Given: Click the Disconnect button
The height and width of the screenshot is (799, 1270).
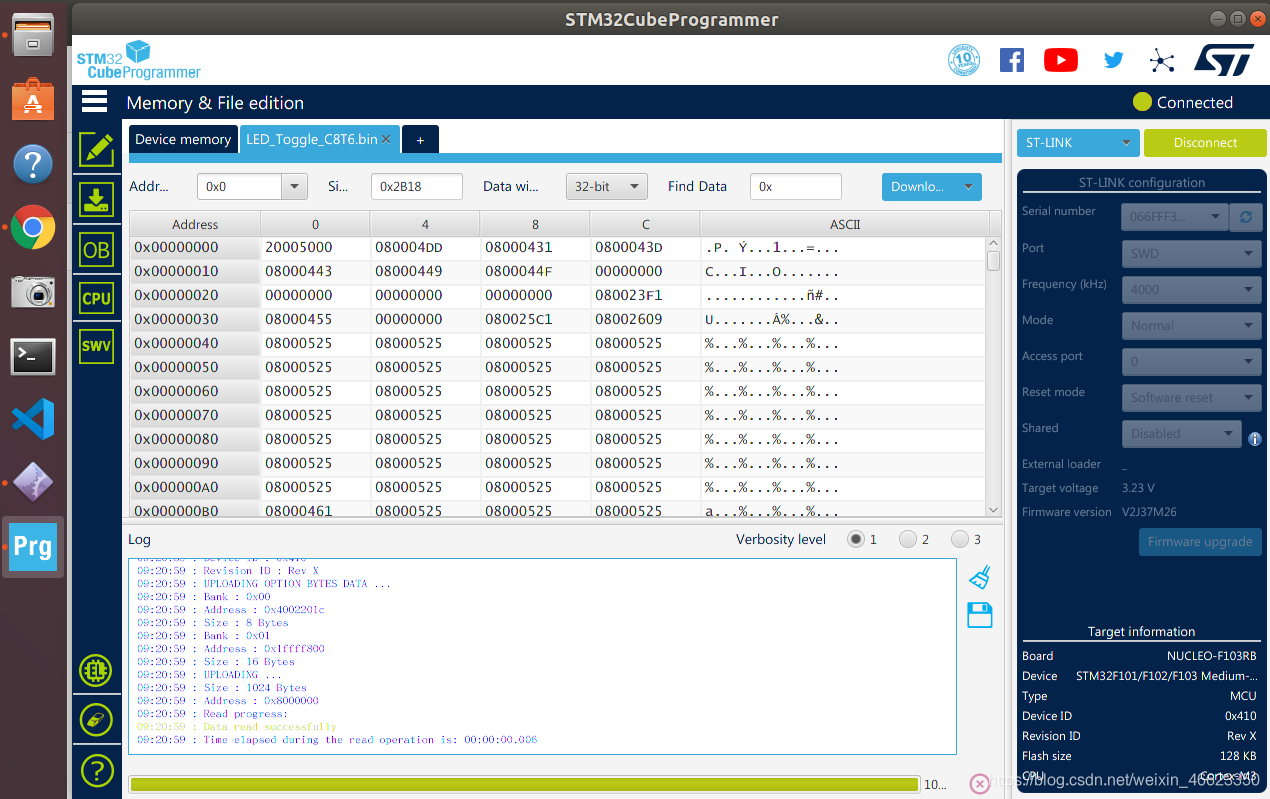Looking at the screenshot, I should (x=1205, y=143).
